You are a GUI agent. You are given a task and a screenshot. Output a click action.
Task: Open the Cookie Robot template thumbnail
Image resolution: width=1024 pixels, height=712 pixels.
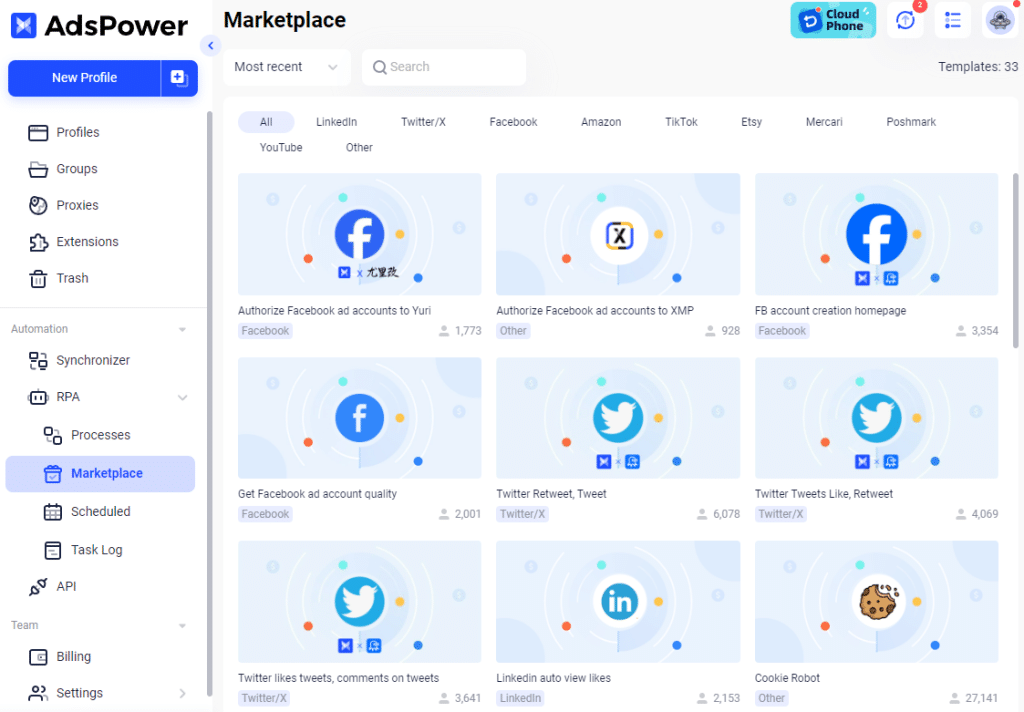click(x=876, y=602)
